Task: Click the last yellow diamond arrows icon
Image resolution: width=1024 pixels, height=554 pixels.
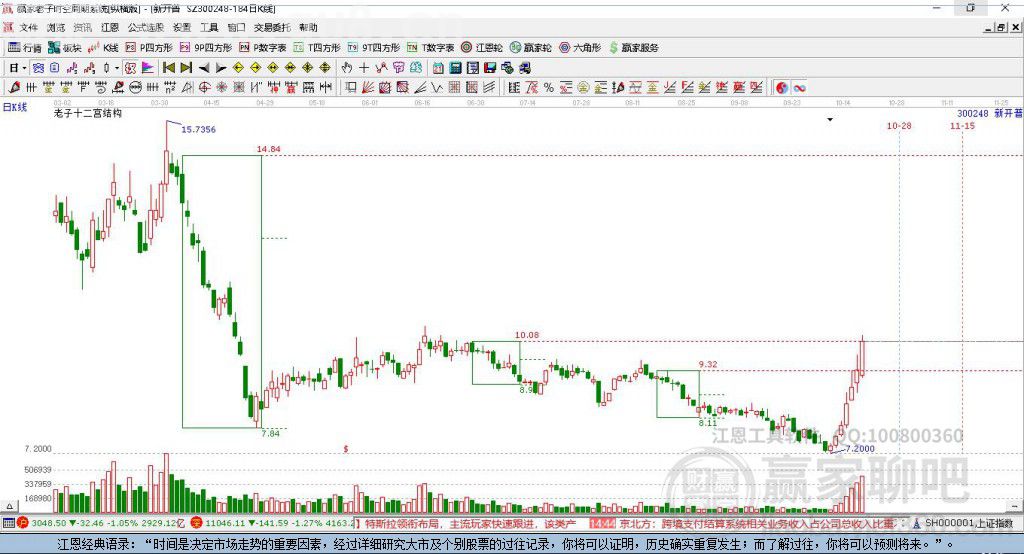Action: click(x=325, y=68)
